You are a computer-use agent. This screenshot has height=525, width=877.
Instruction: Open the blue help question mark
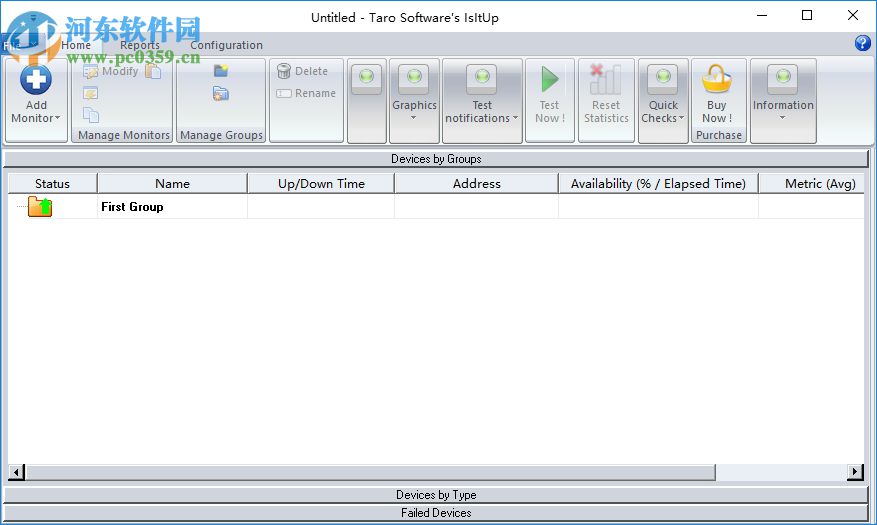(x=862, y=43)
